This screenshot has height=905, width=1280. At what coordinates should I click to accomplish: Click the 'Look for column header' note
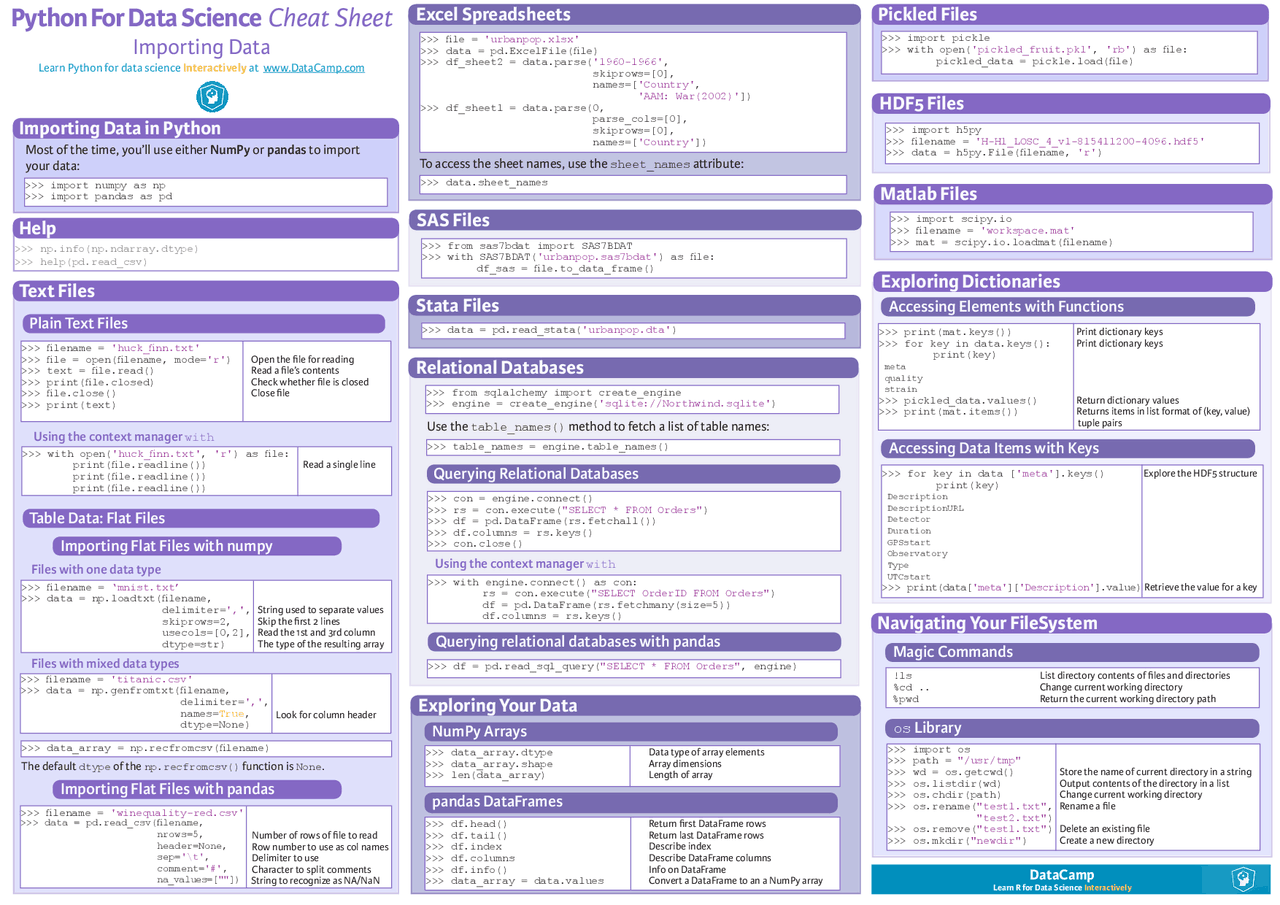(326, 715)
